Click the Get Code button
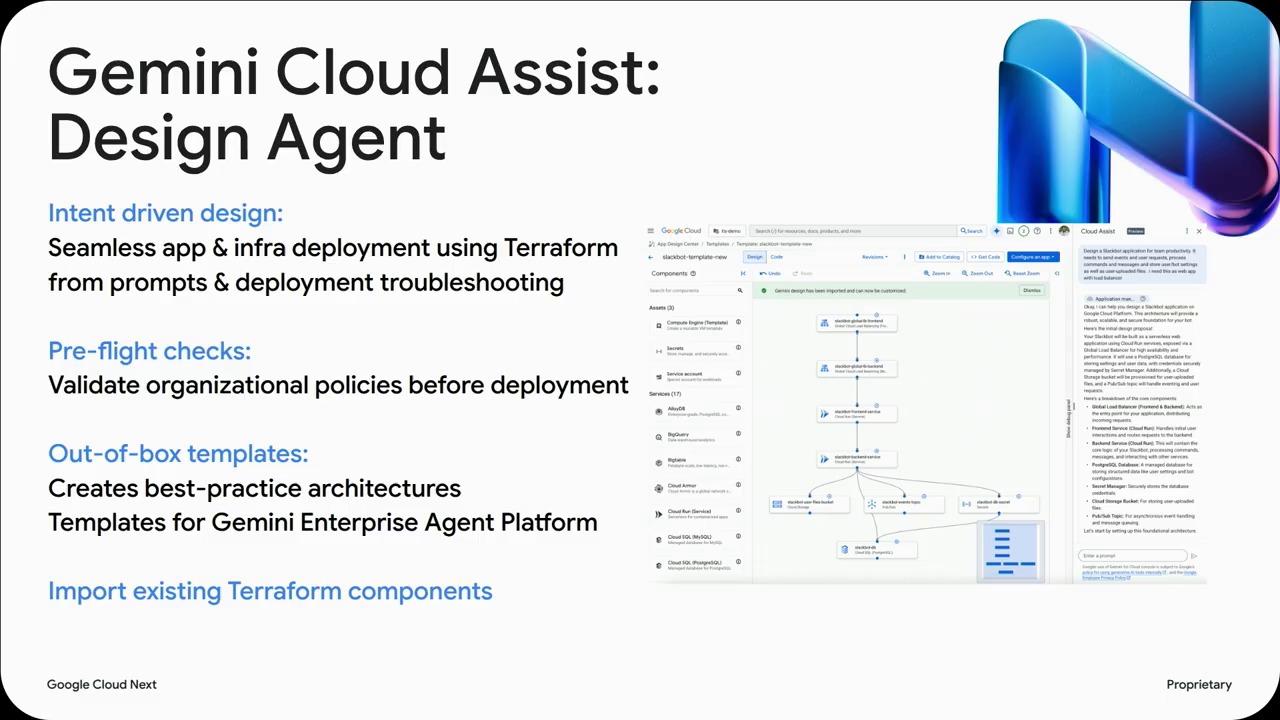Screen dimensions: 1280x720 (984, 257)
